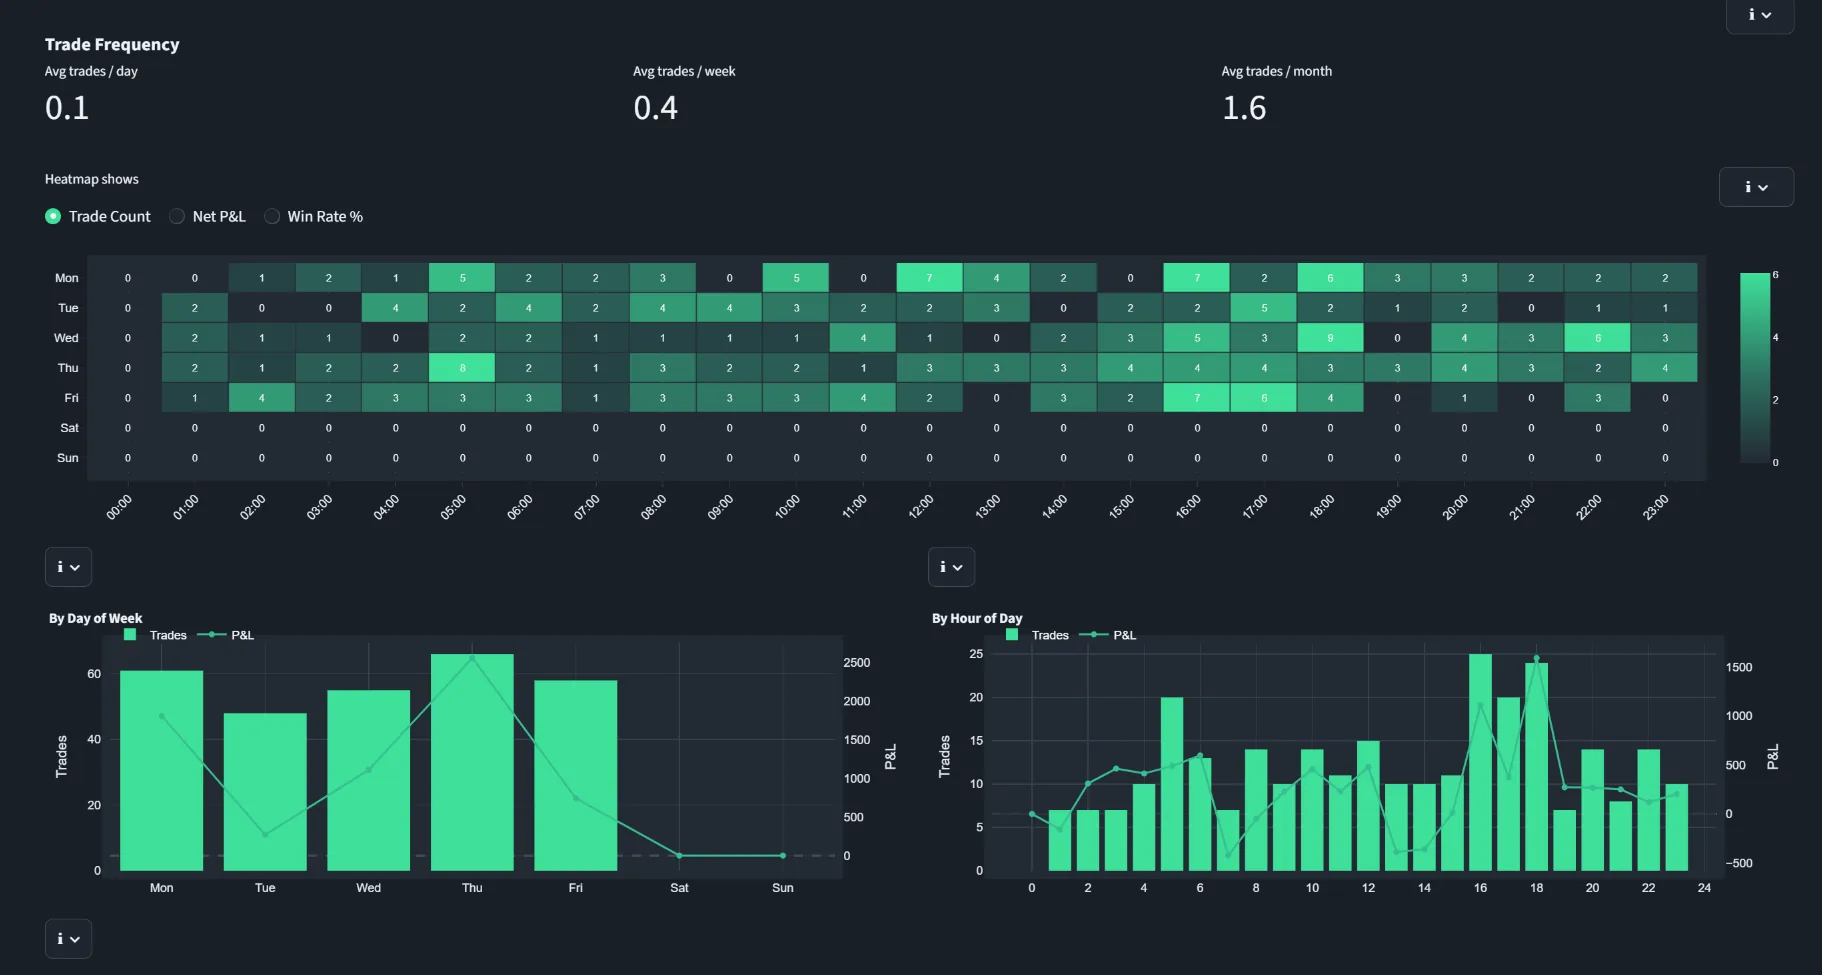Click the Mon 12:00 heatmap cell showing 7
This screenshot has width=1822, height=975.
click(x=929, y=278)
